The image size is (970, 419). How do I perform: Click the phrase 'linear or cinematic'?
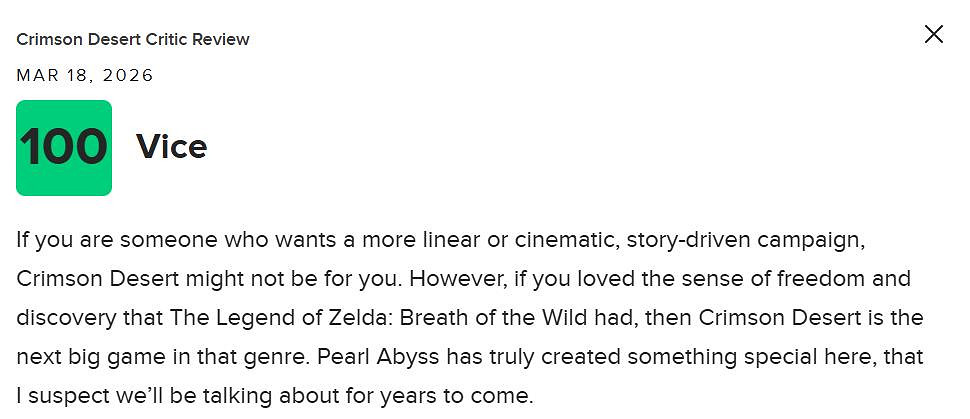[424, 239]
